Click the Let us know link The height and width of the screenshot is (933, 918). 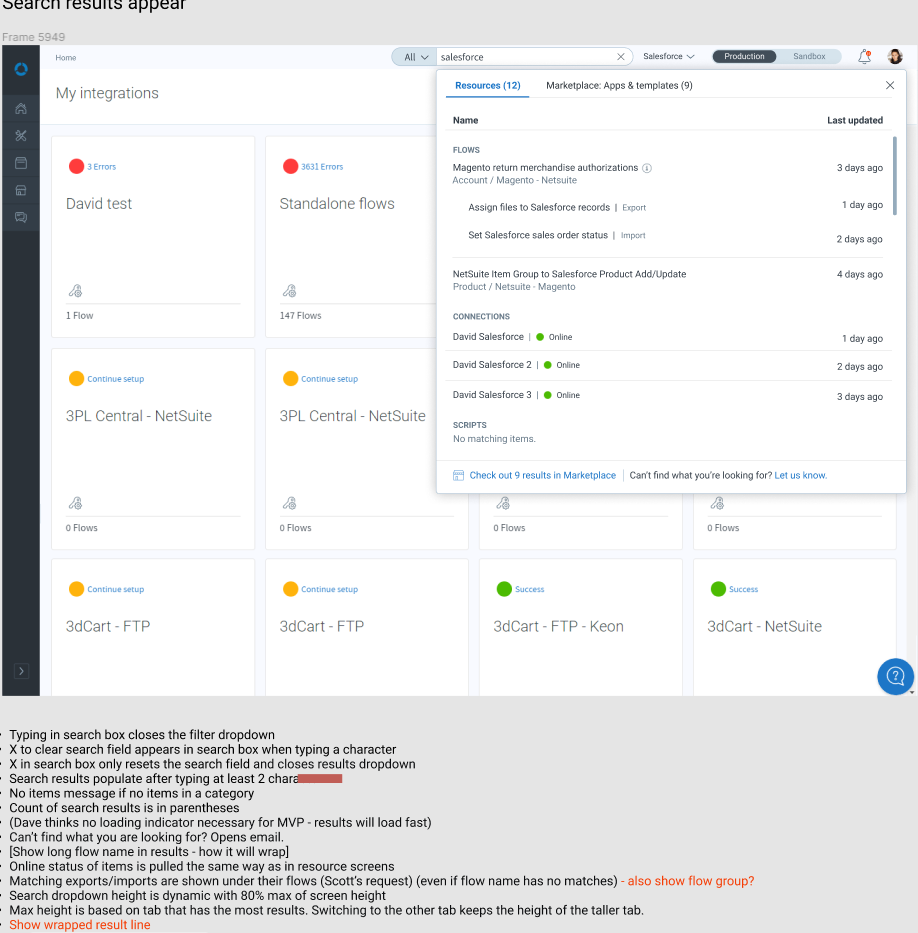point(800,475)
